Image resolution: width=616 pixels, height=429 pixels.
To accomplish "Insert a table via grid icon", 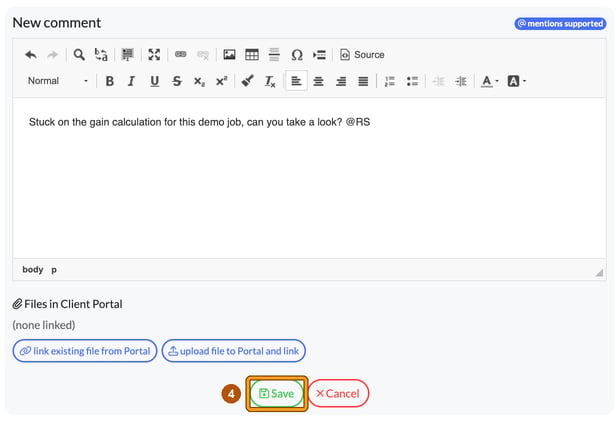I will pyautogui.click(x=252, y=54).
